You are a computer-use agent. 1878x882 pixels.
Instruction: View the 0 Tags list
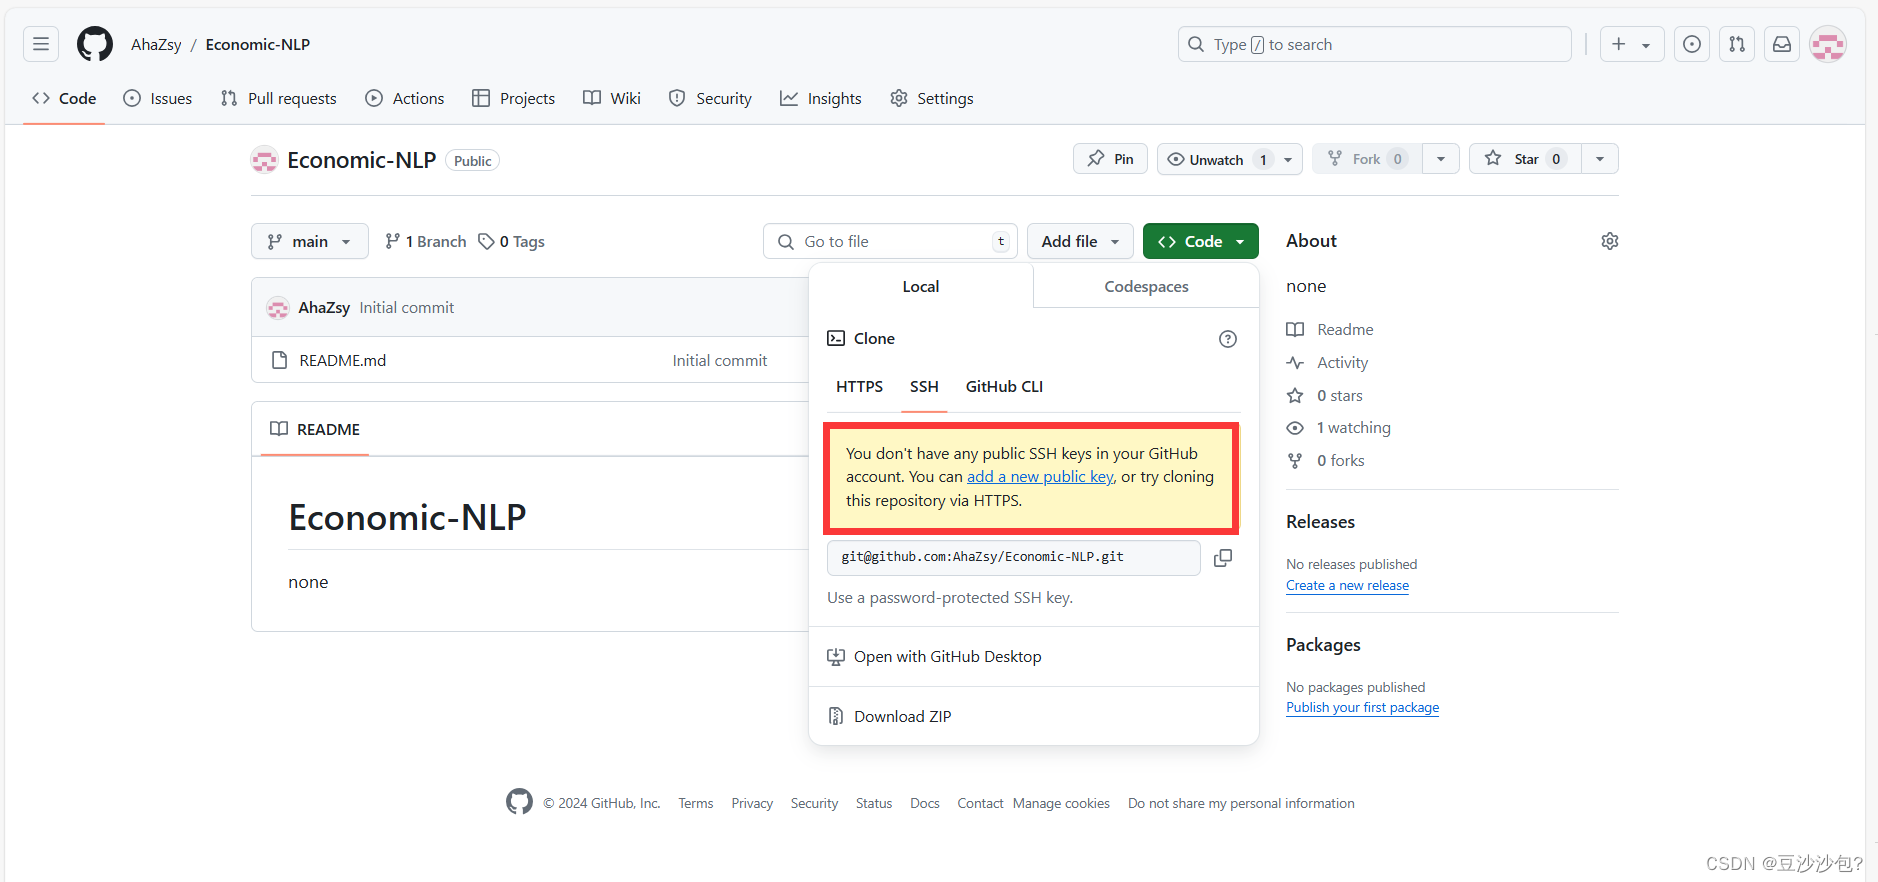(x=512, y=241)
